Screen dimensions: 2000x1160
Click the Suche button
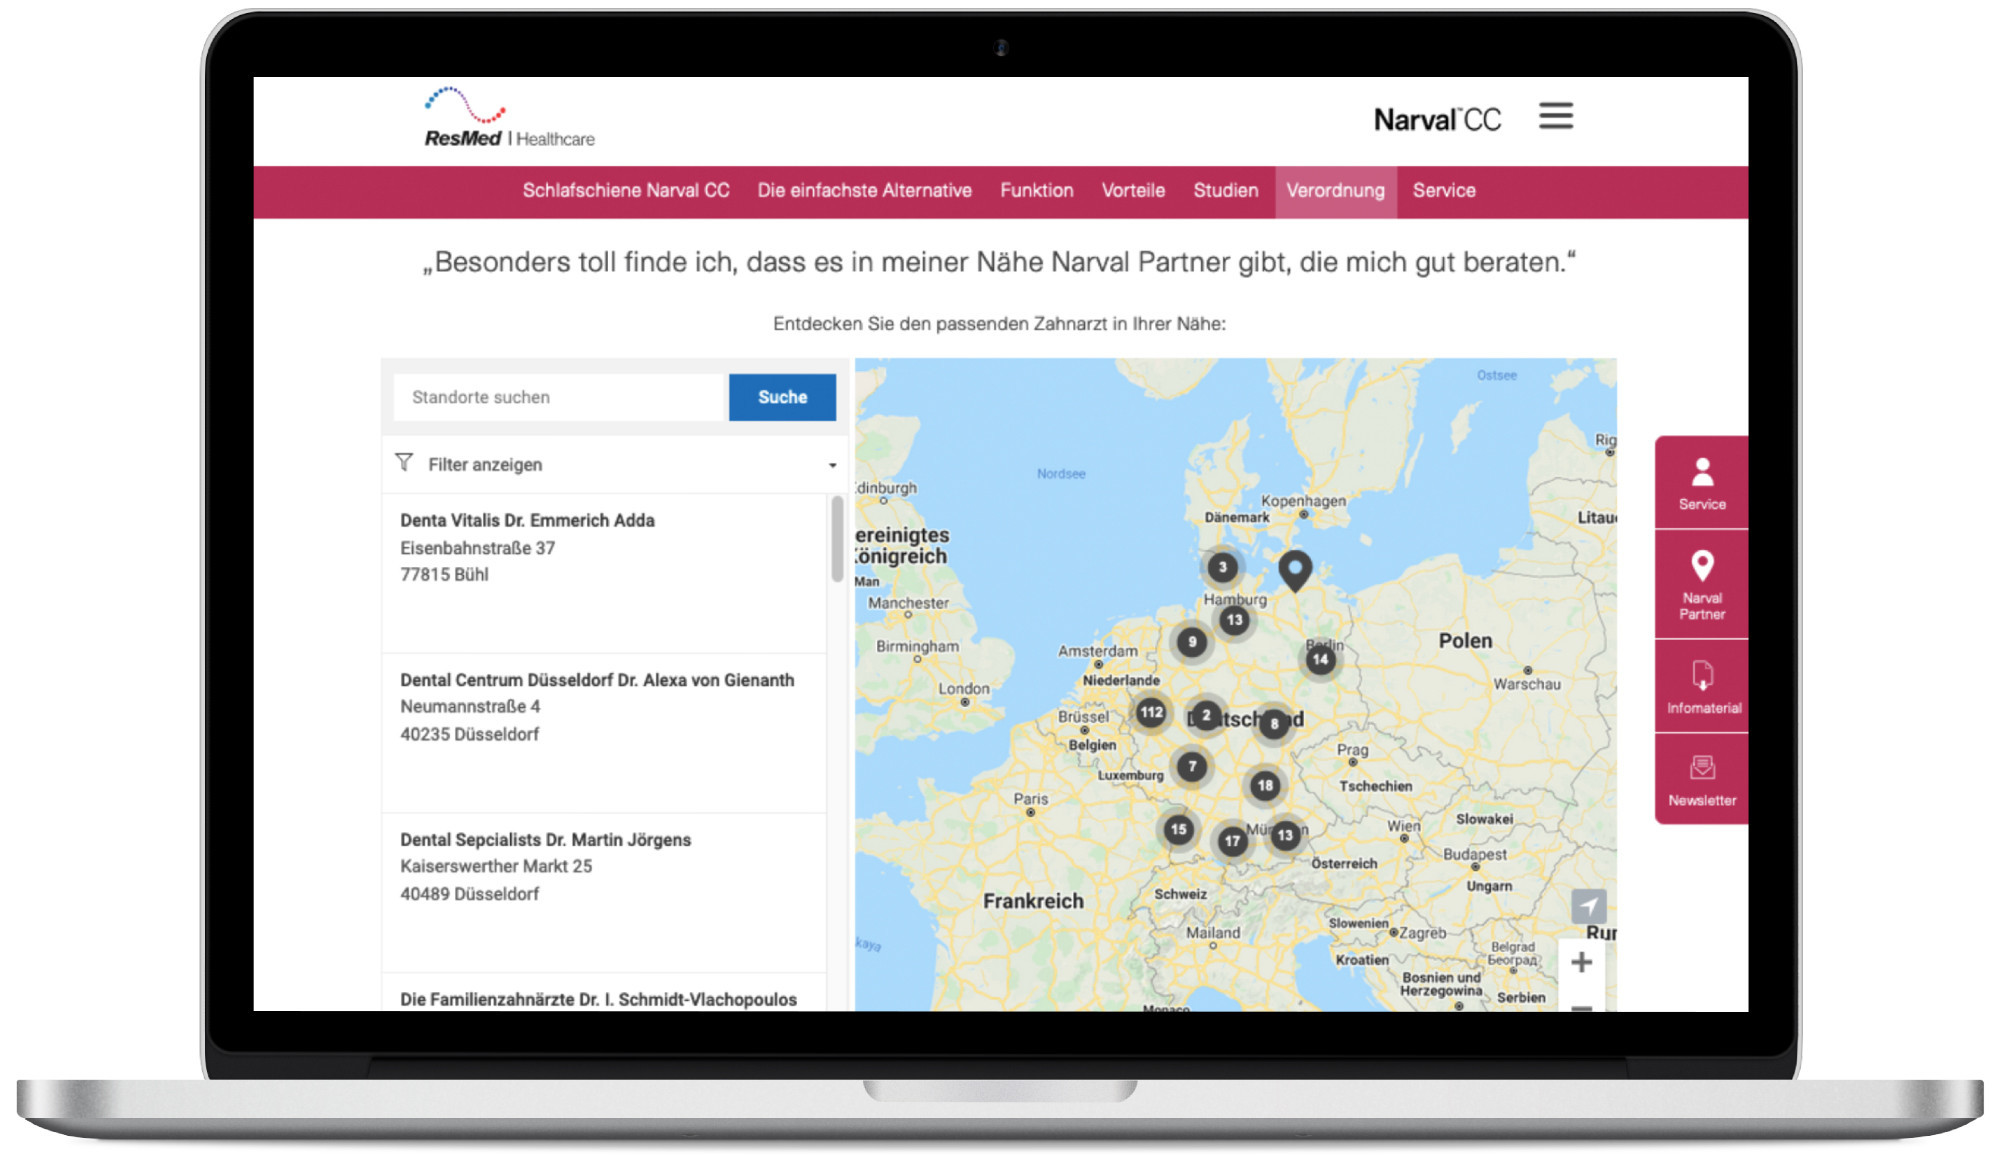click(782, 397)
